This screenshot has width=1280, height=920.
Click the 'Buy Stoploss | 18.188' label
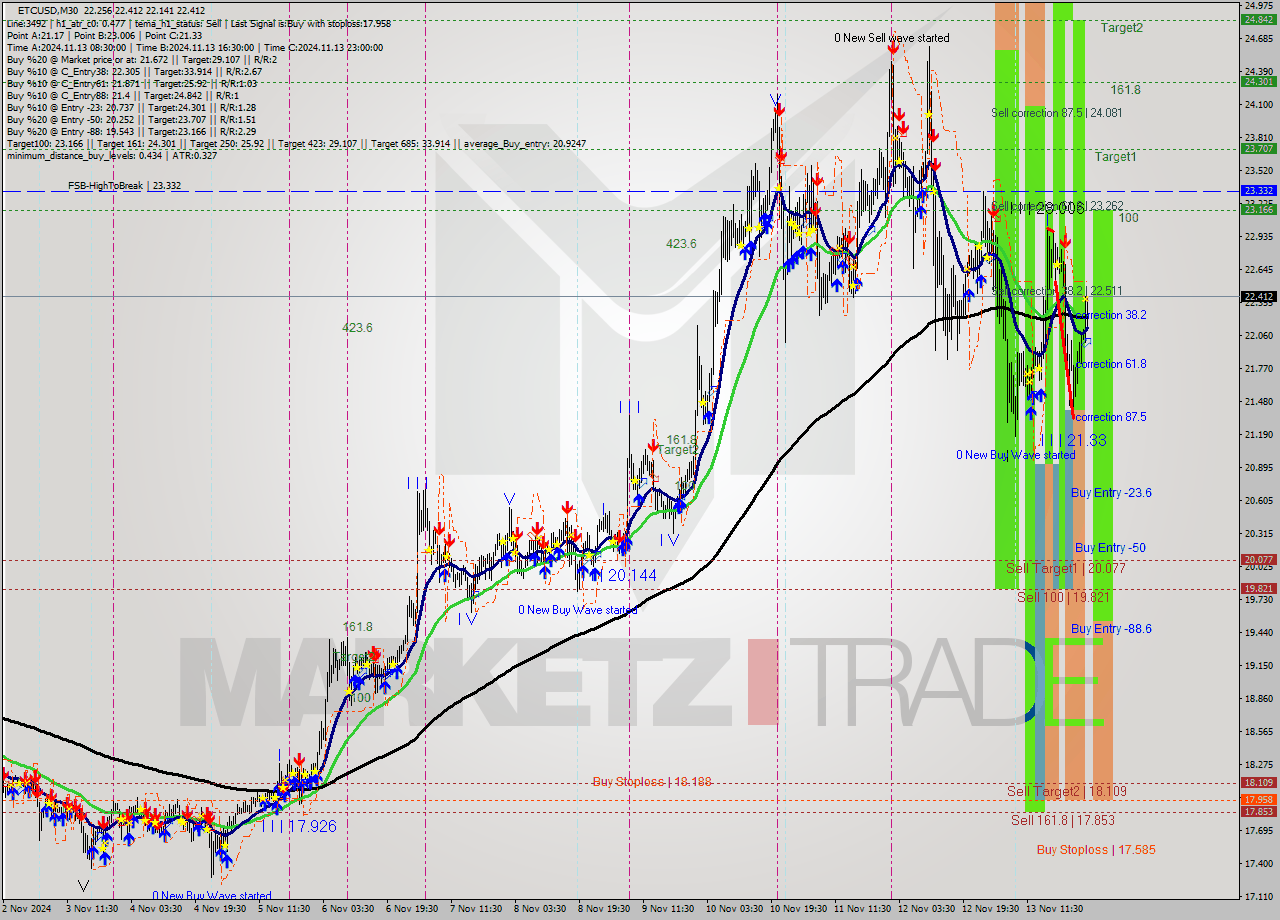click(652, 781)
